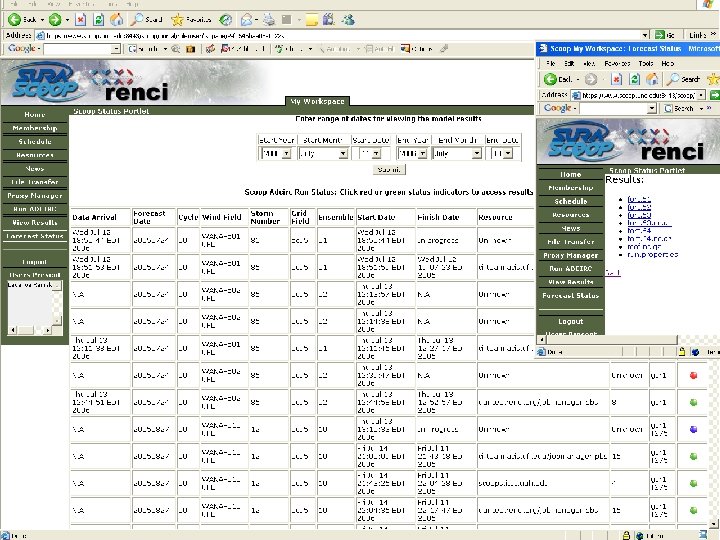Screen dimensions: 720x540
Task: Select the My Workspace tab
Action: coord(317,101)
